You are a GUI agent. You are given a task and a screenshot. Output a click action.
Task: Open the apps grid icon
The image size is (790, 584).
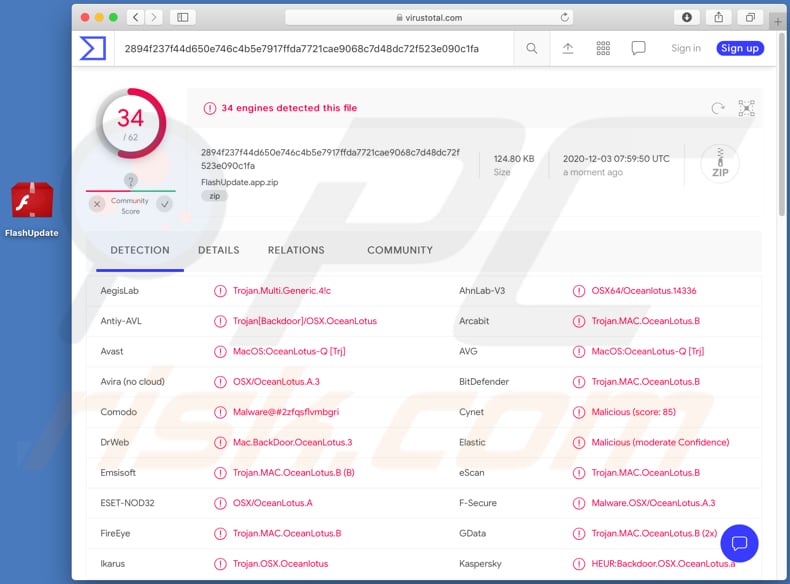pos(603,48)
